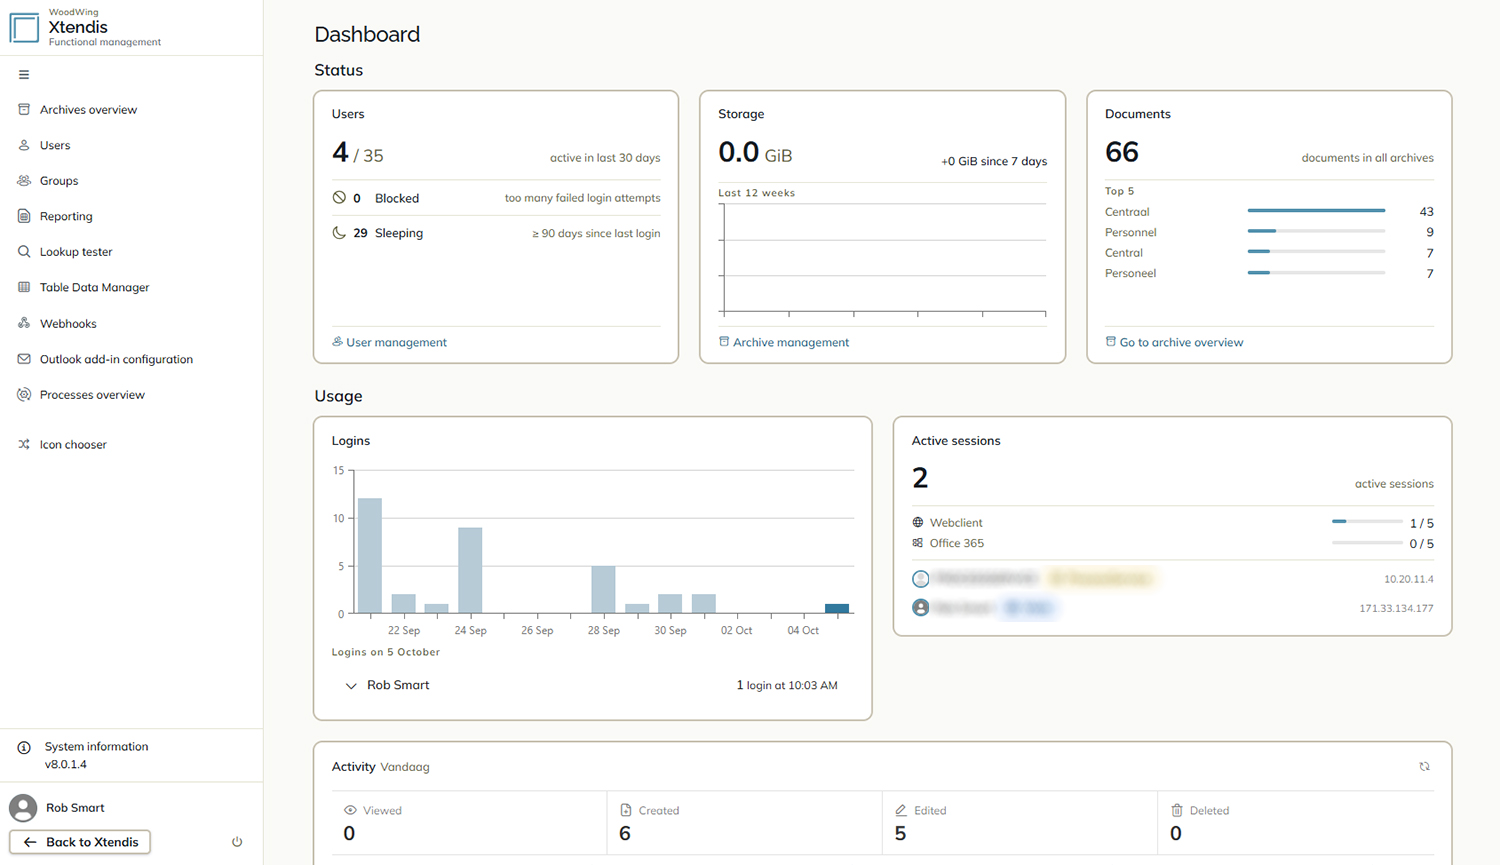
Task: Click the Office 365 sessions progress bar
Action: click(x=1367, y=543)
